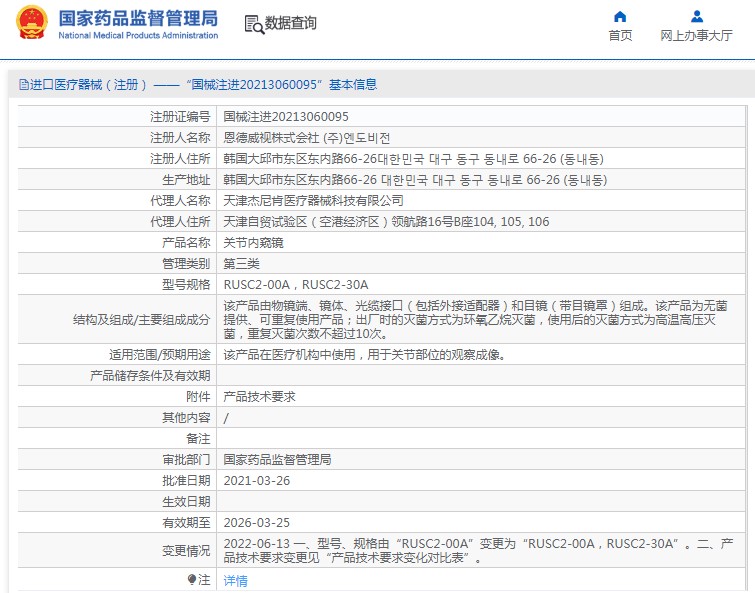755x593 pixels.
Task: Click the home icon above 首页
Action: point(620,16)
